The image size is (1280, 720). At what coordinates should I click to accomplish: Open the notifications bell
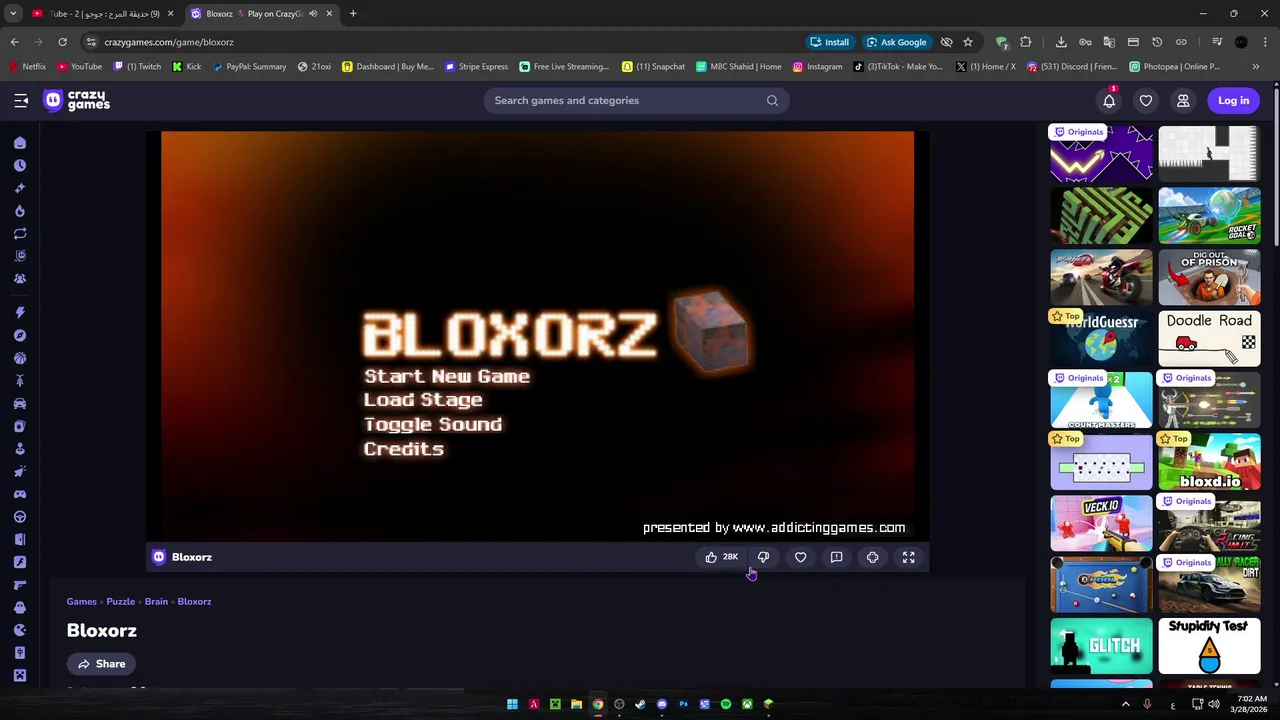click(x=1109, y=100)
